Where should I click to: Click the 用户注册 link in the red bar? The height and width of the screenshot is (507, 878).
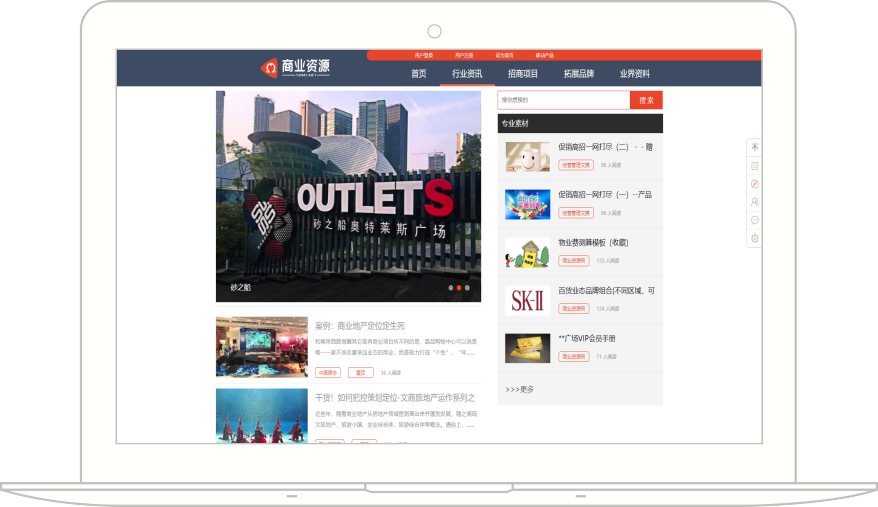click(x=464, y=55)
